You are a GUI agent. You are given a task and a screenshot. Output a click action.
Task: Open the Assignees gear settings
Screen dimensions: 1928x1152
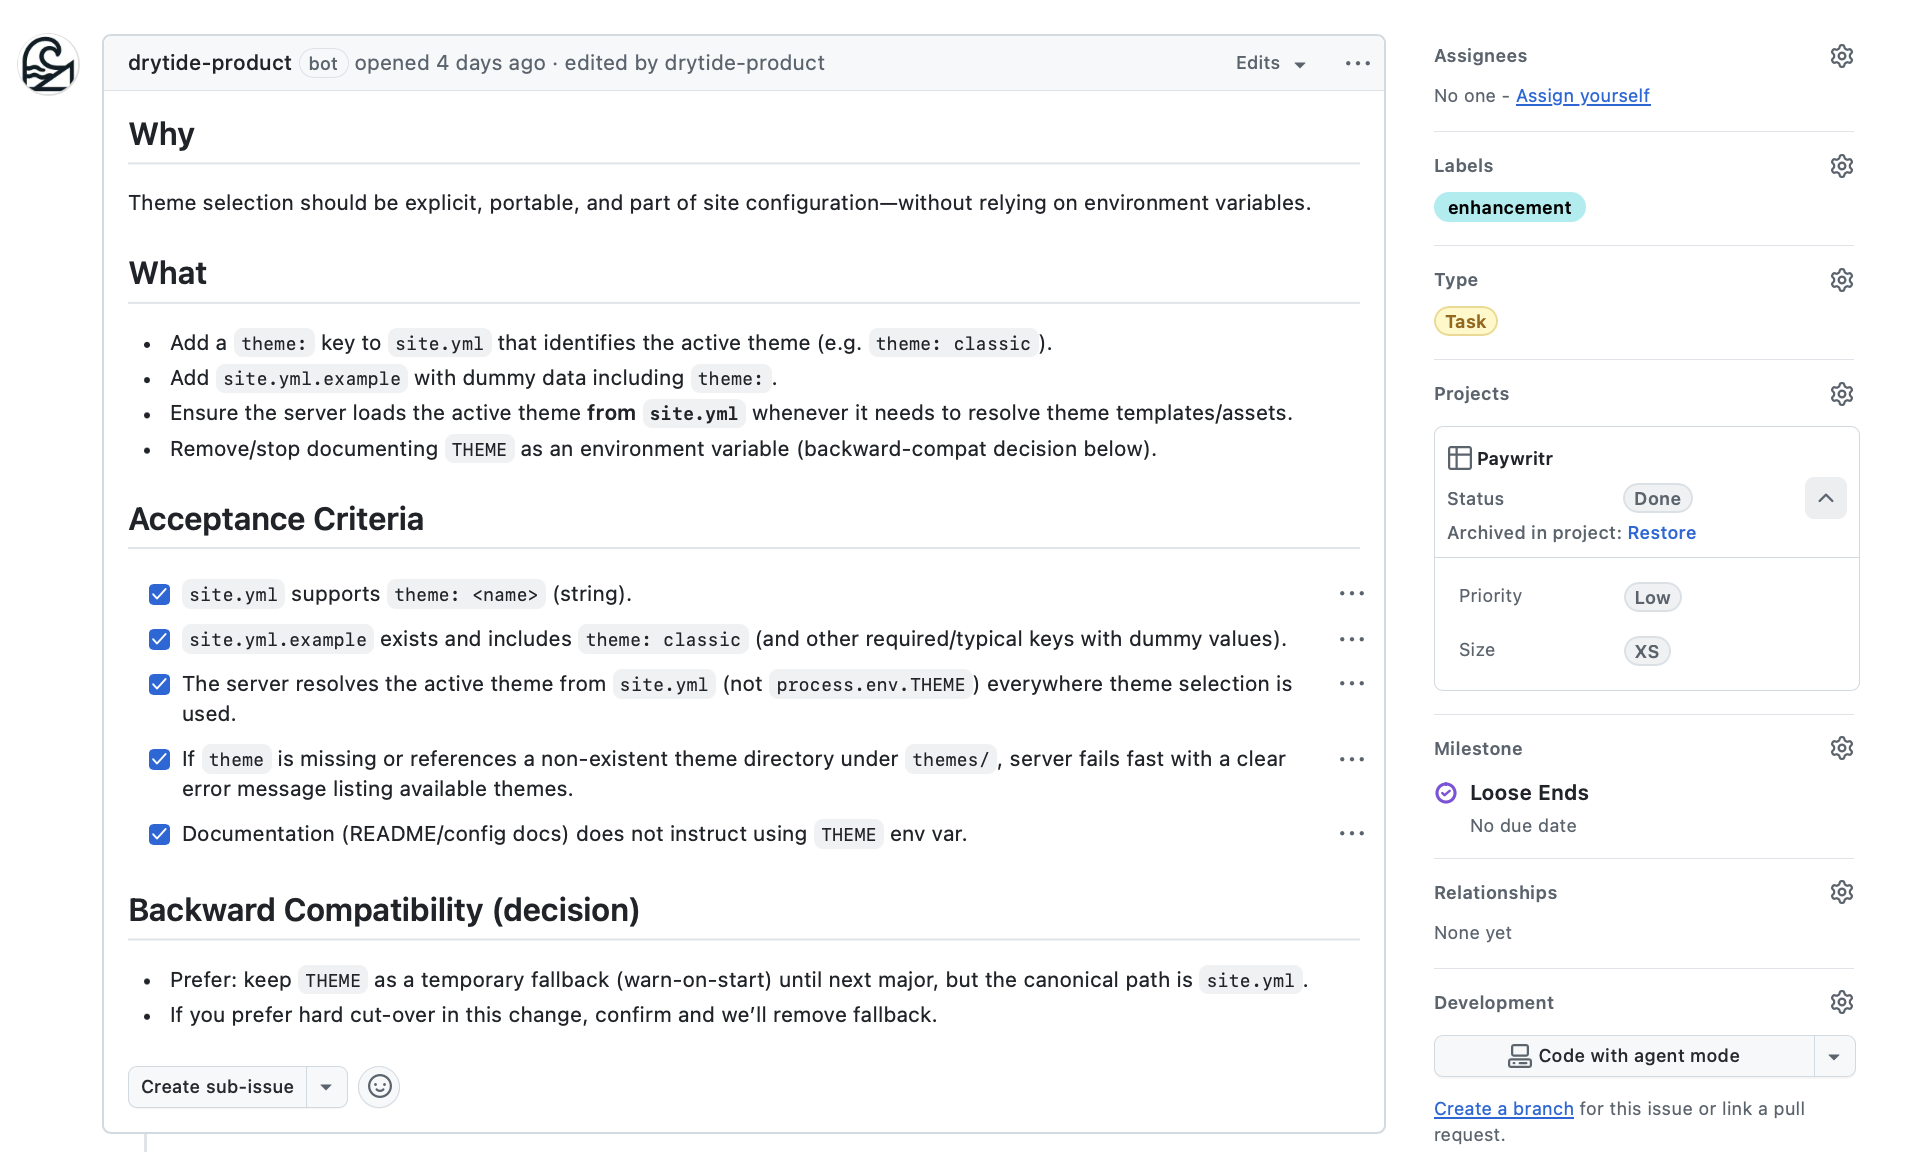[x=1841, y=56]
